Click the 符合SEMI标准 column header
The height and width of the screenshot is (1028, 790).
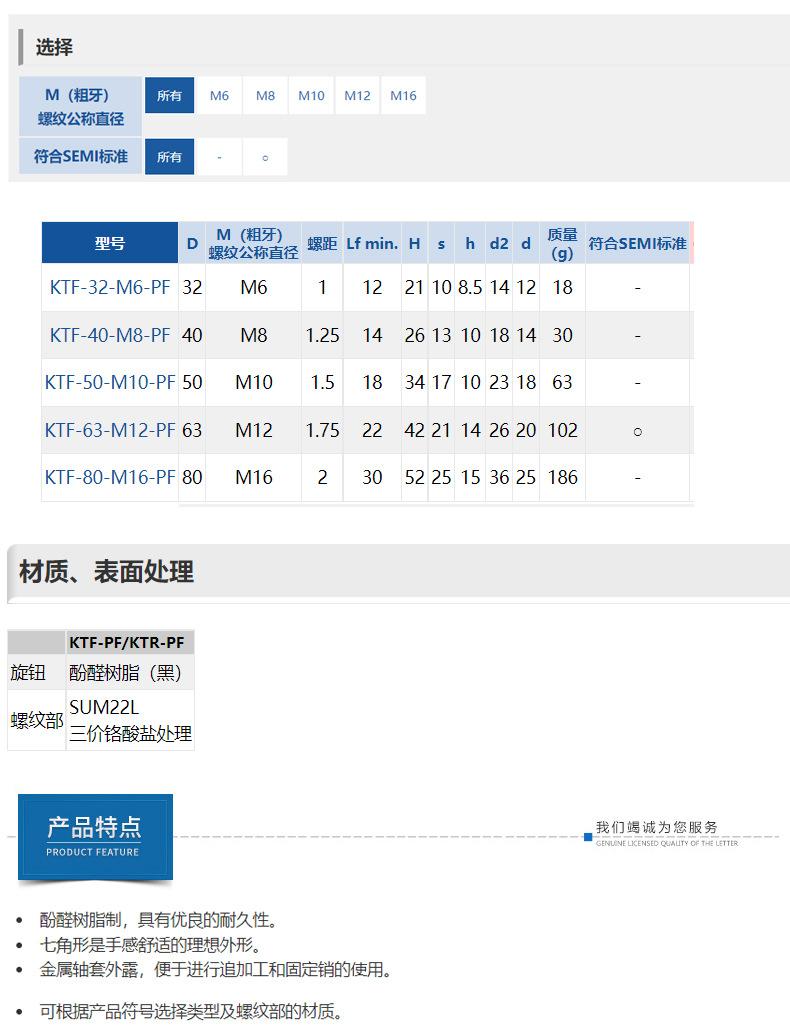(x=637, y=243)
